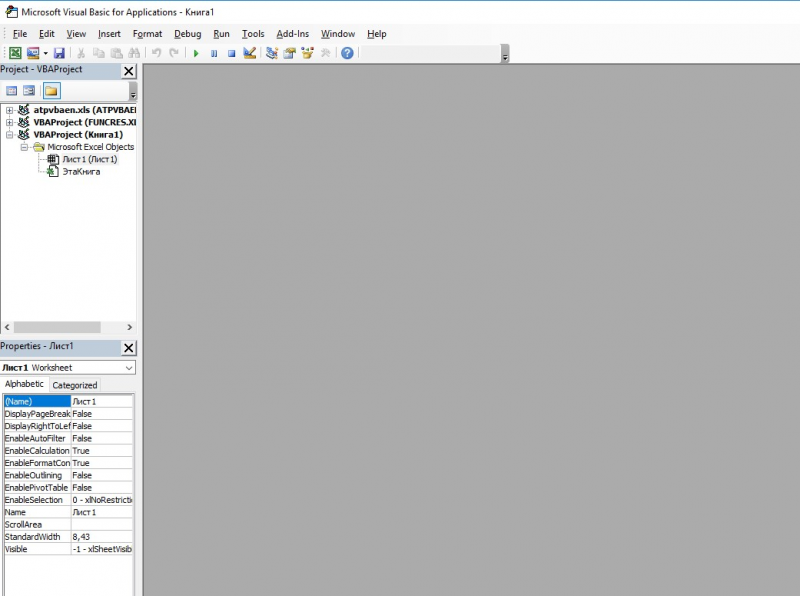Viewport: 800px width, 596px height.
Task: Run the macro with the green play icon
Action: (x=196, y=53)
